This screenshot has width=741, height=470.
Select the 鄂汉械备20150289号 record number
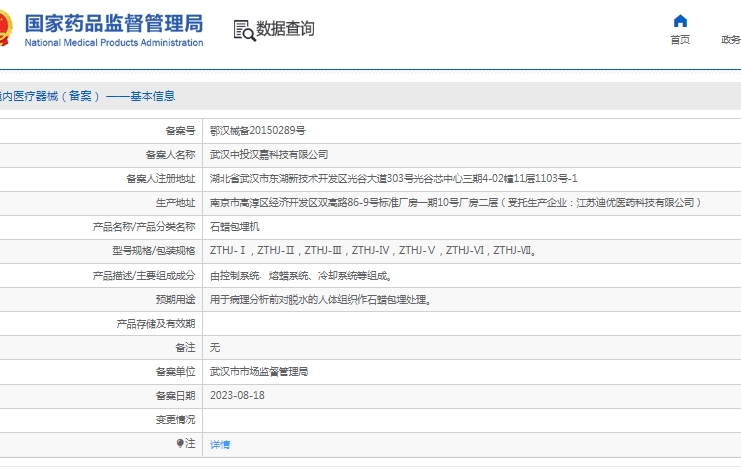[x=258, y=131]
